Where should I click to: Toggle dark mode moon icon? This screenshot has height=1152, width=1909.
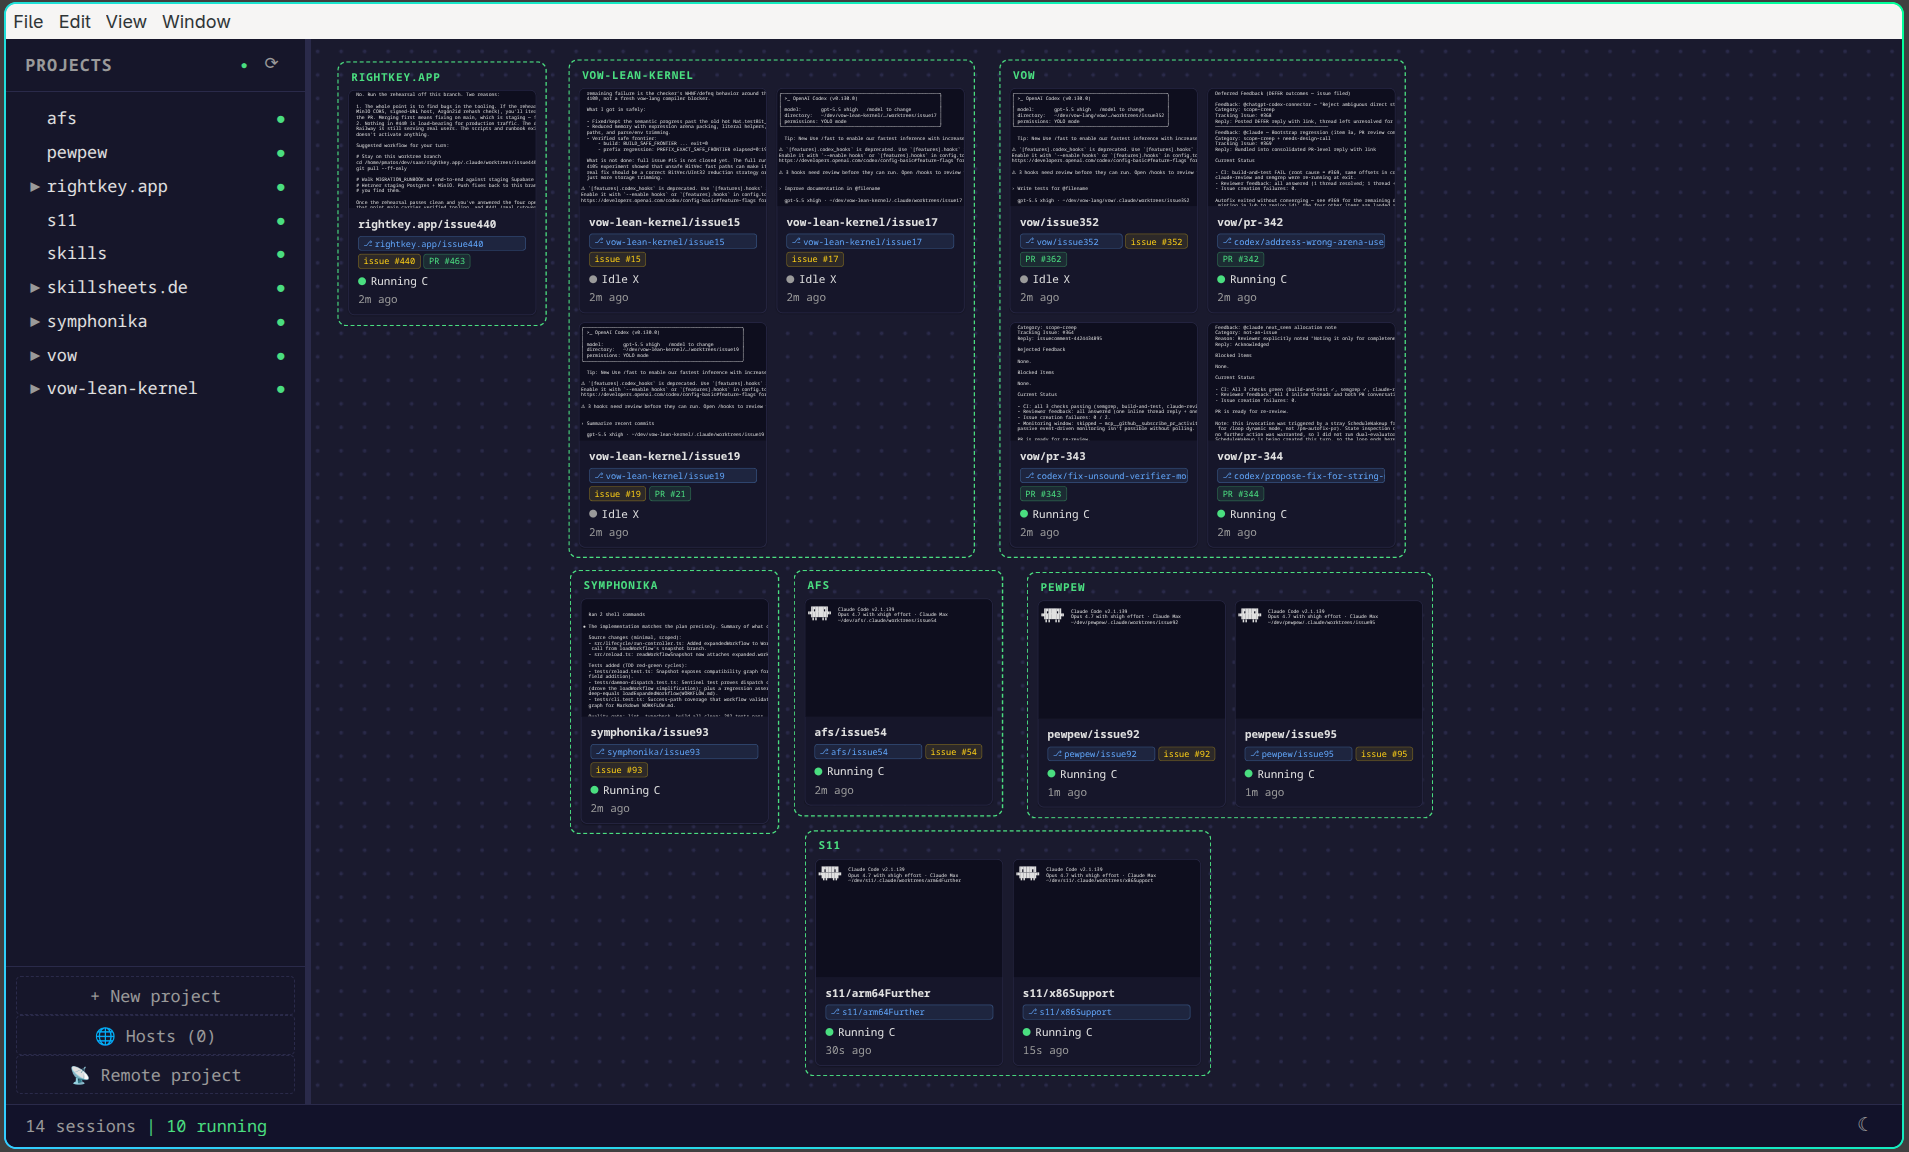point(1863,1124)
